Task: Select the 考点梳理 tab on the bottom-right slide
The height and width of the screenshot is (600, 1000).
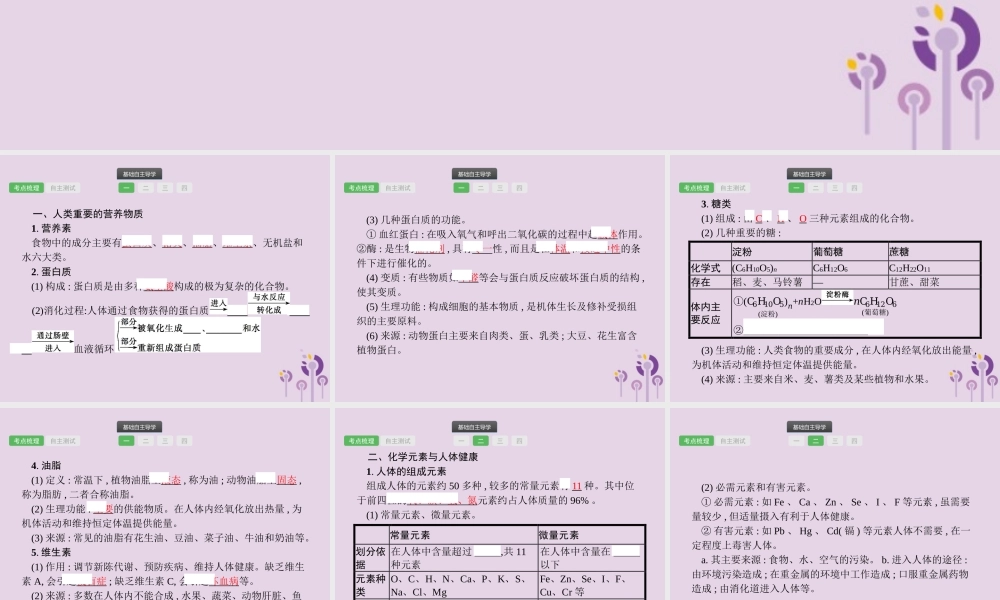Action: coord(695,440)
